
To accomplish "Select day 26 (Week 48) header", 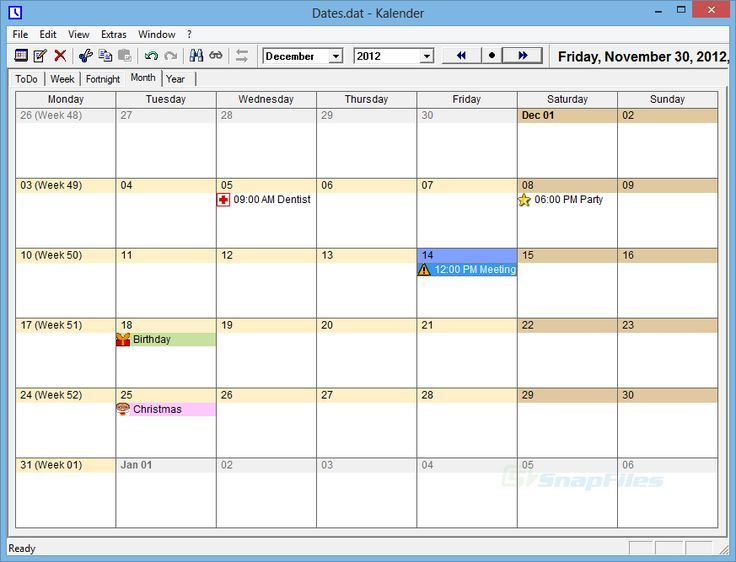I will point(66,115).
